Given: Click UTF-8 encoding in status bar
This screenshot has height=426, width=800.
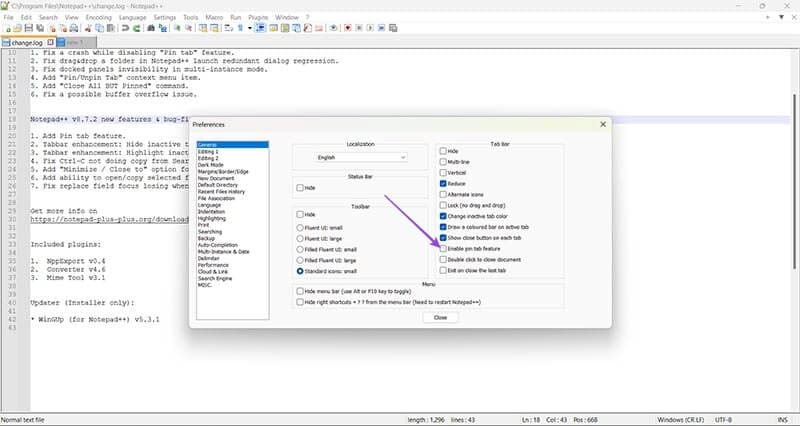Looking at the screenshot, I should pyautogui.click(x=723, y=420).
